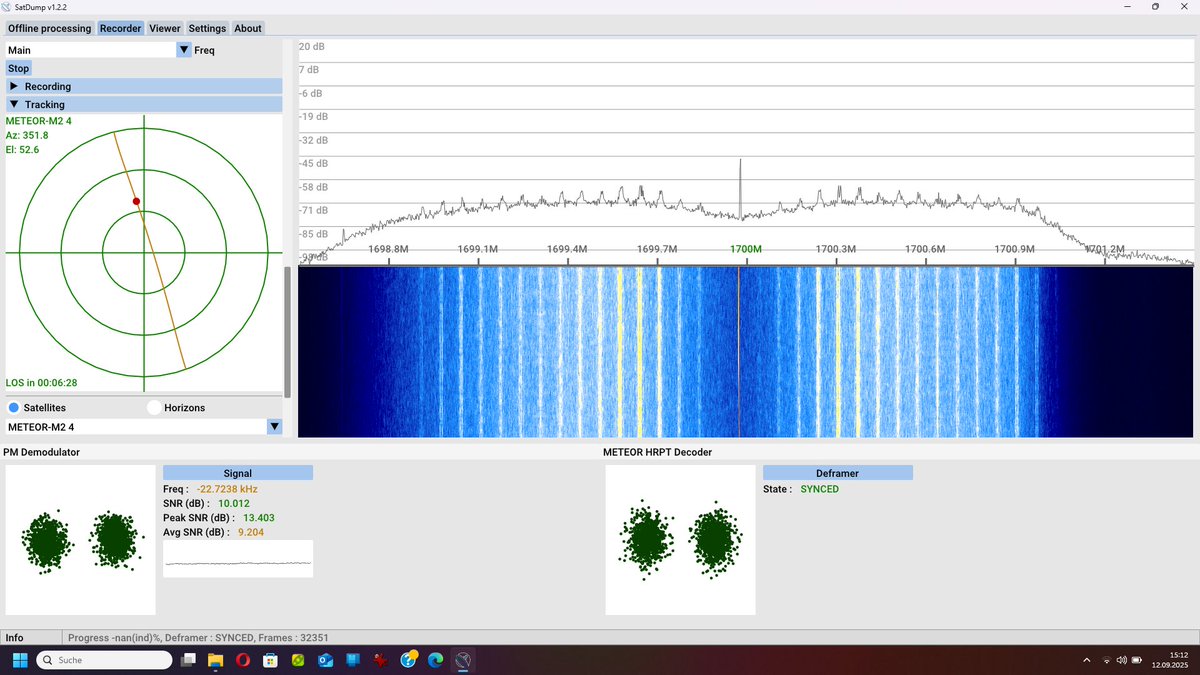
Task: Click the battery status icon
Action: 1137,660
